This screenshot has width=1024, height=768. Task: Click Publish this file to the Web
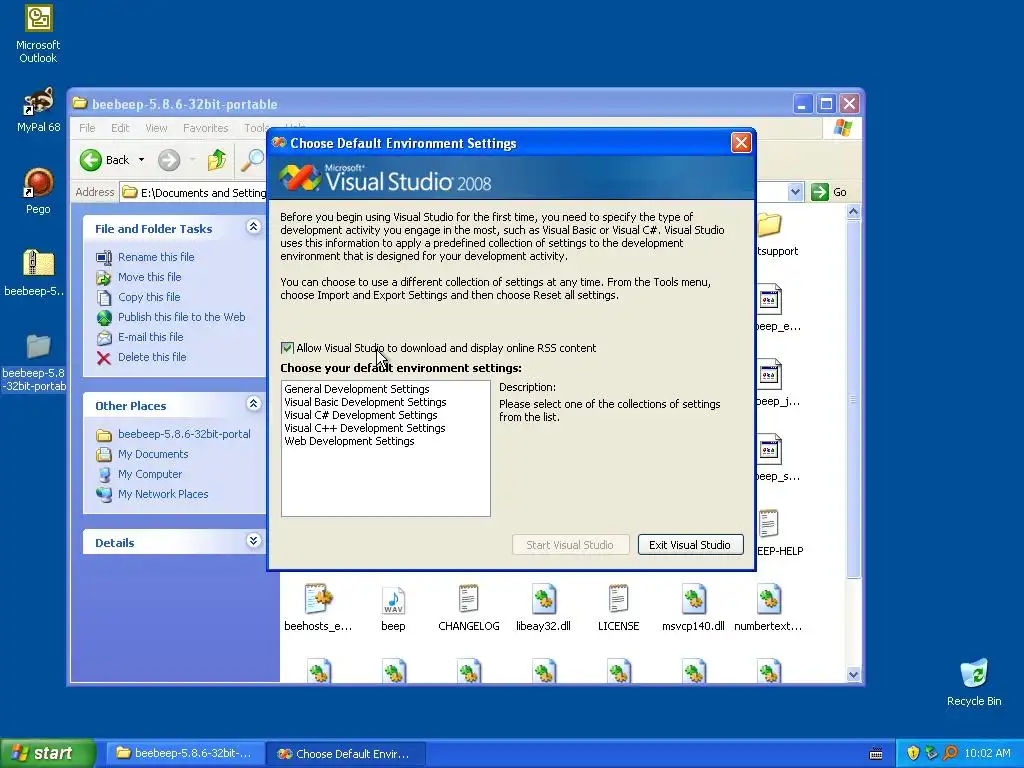point(182,317)
